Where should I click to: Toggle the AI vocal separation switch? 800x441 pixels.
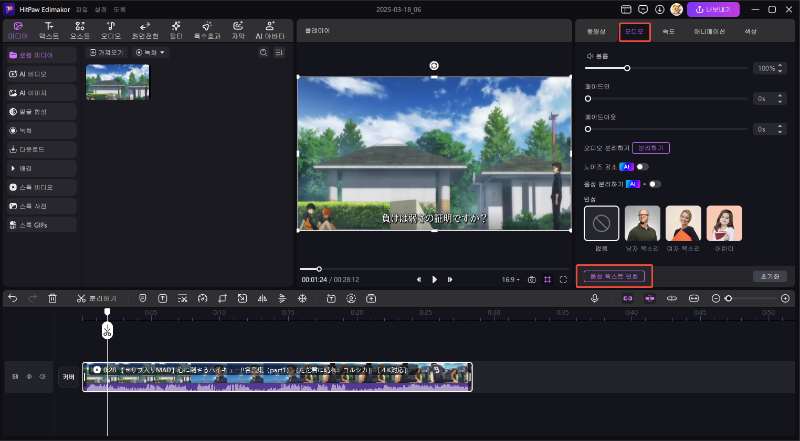point(654,184)
